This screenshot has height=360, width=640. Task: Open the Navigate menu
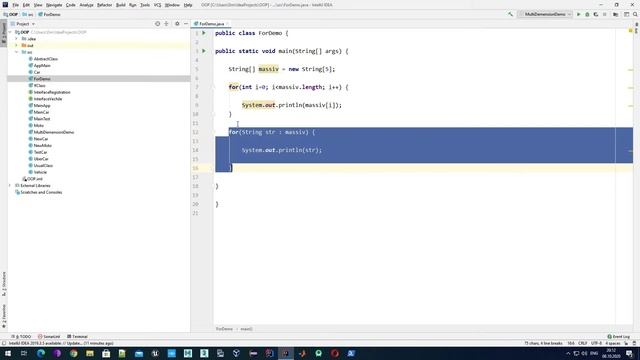click(54, 5)
